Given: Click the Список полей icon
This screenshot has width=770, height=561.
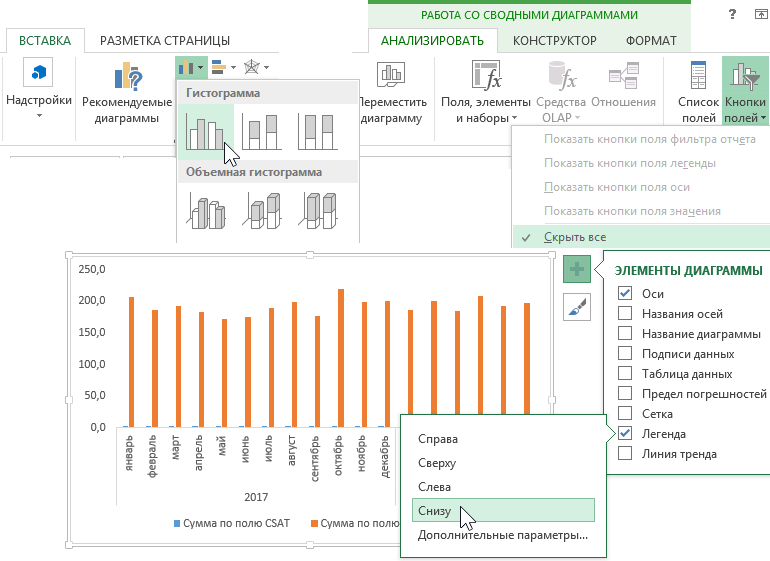Looking at the screenshot, I should point(698,78).
